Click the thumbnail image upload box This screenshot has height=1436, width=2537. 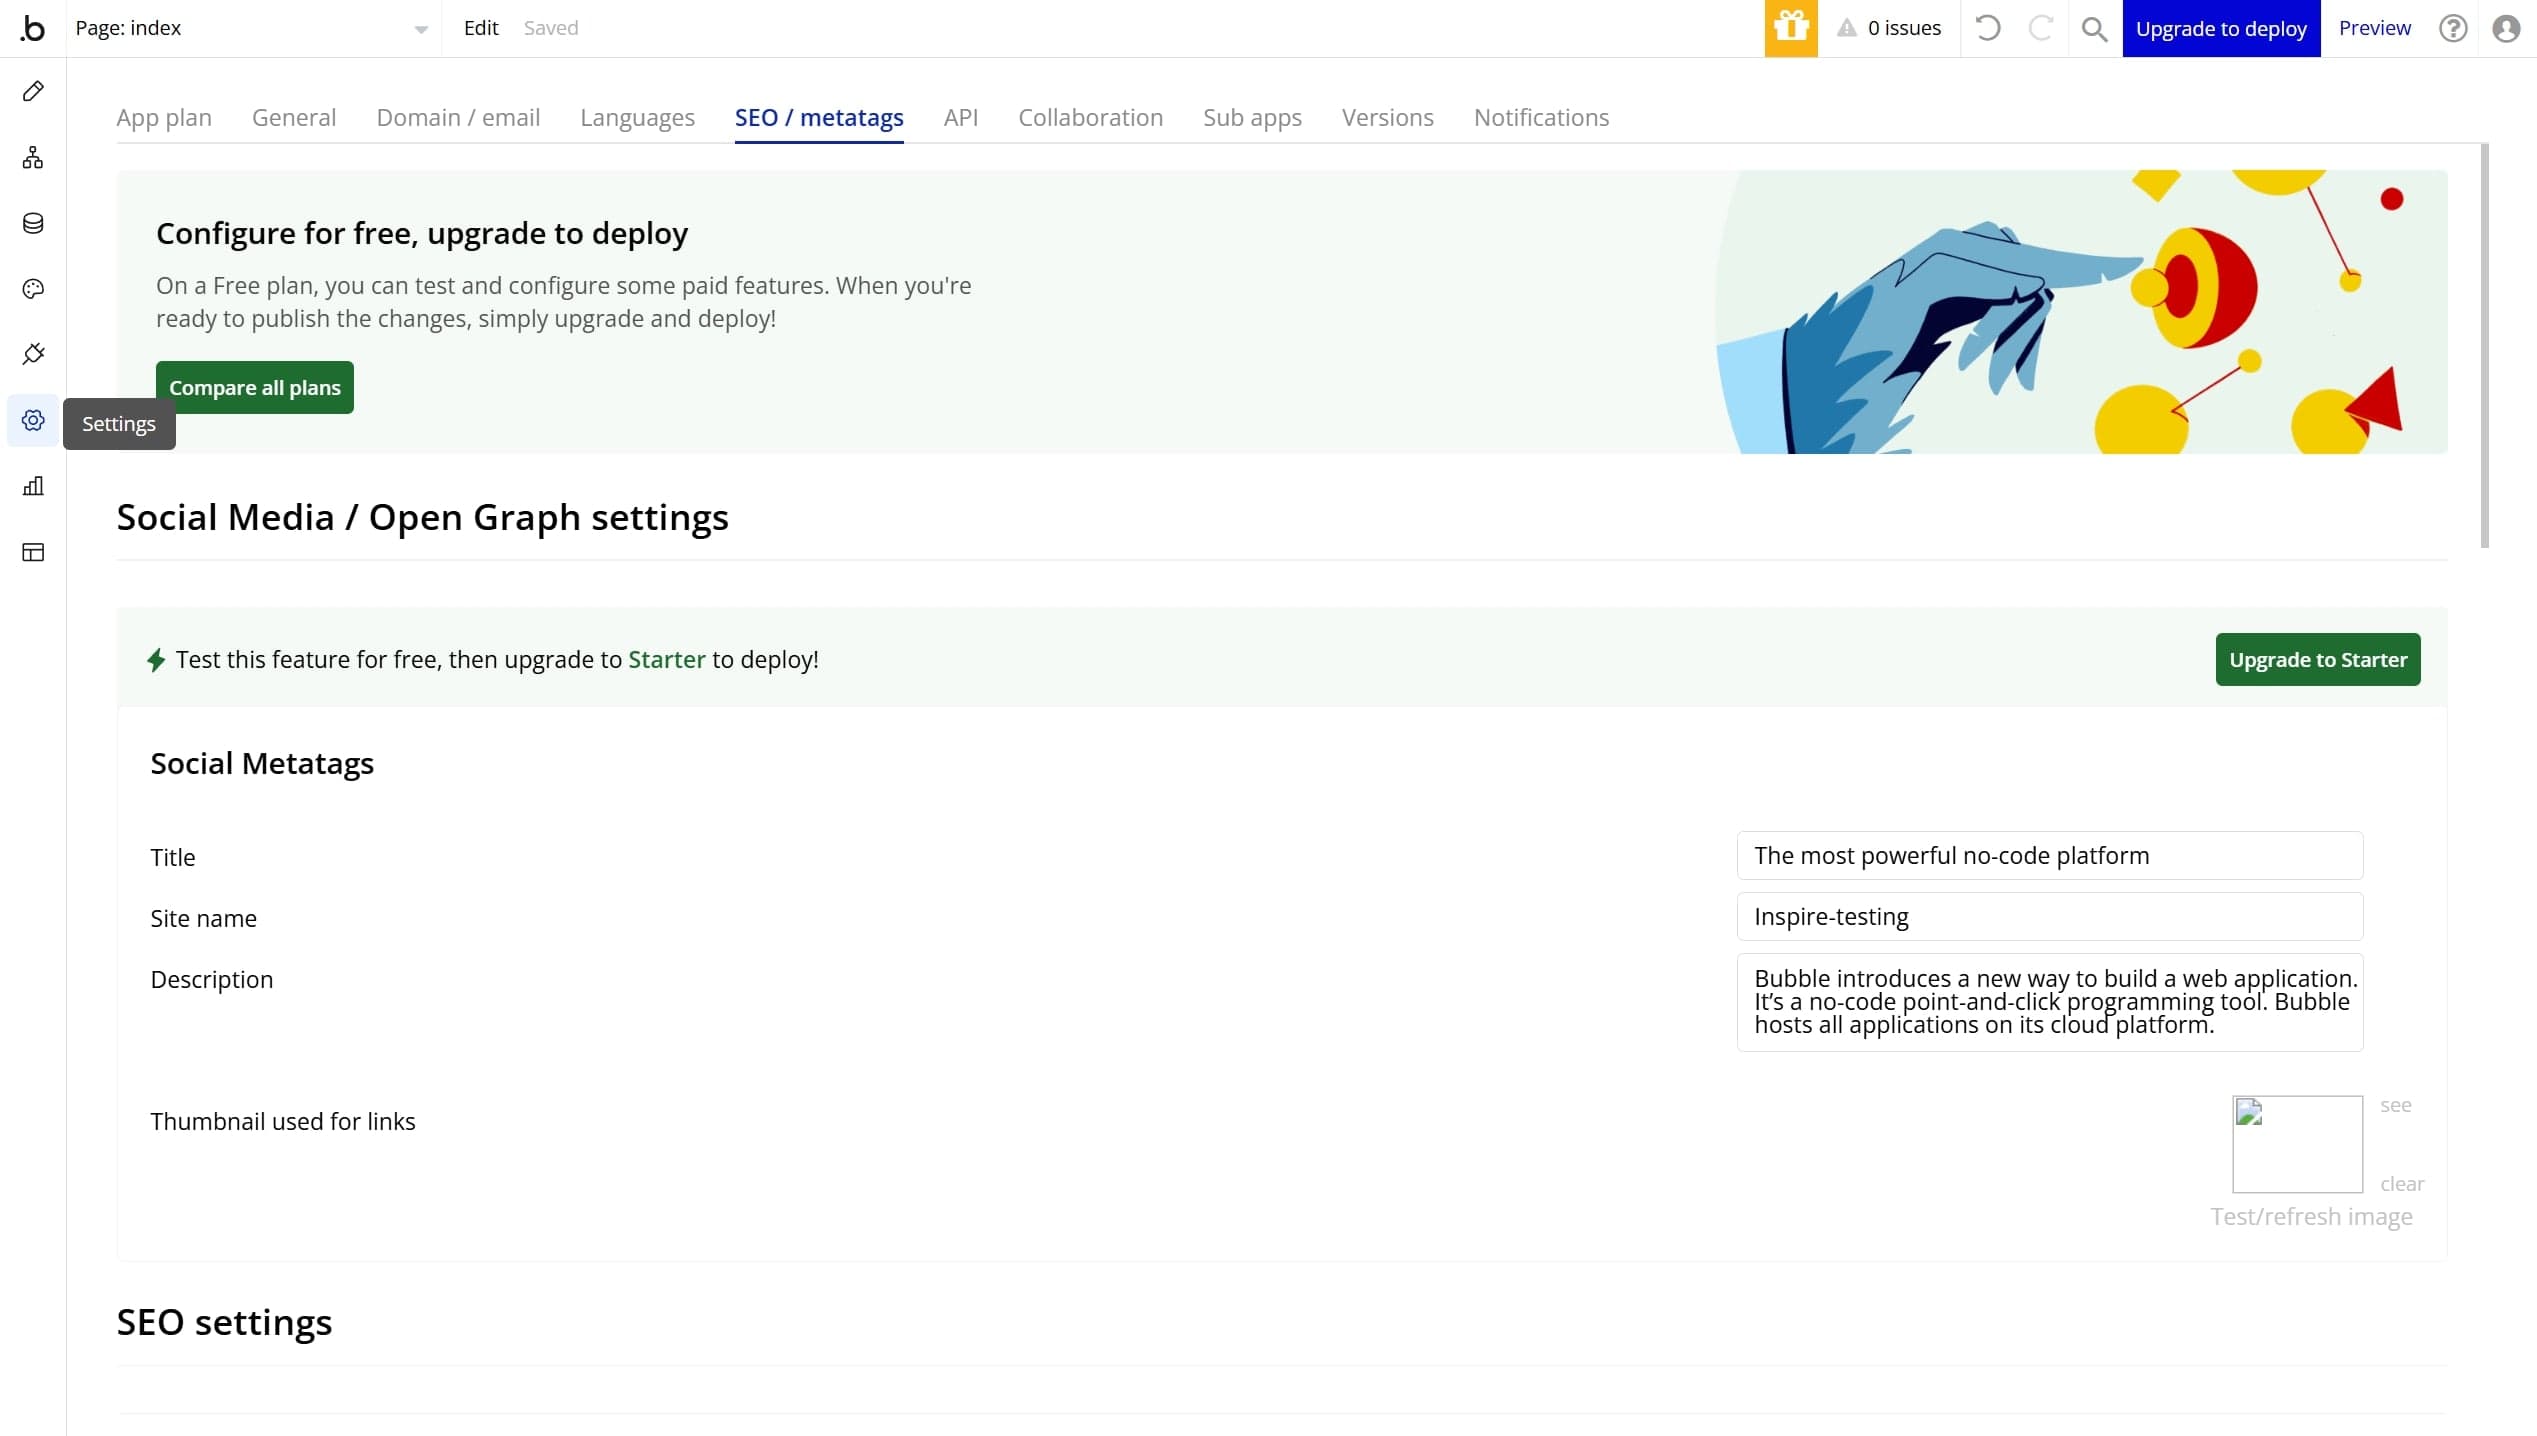2298,1144
